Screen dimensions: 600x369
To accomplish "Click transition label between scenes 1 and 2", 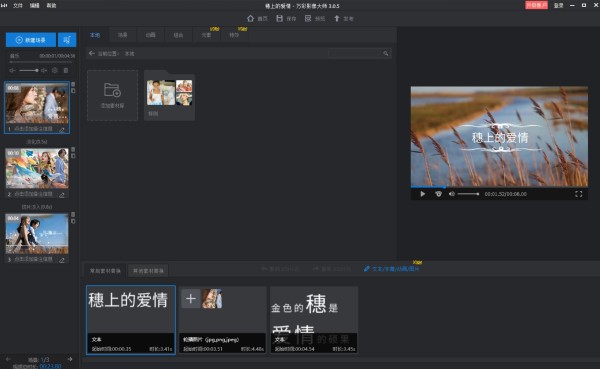I will [x=37, y=142].
